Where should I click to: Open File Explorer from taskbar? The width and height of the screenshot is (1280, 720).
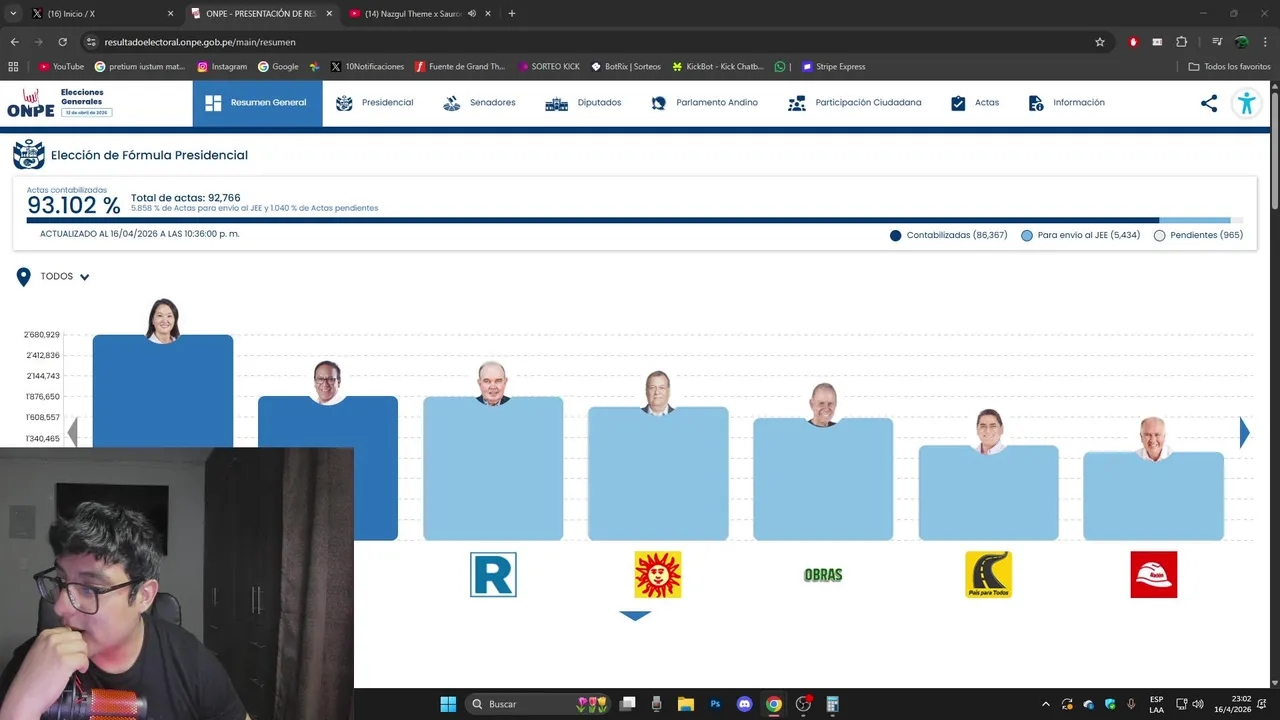pos(686,704)
